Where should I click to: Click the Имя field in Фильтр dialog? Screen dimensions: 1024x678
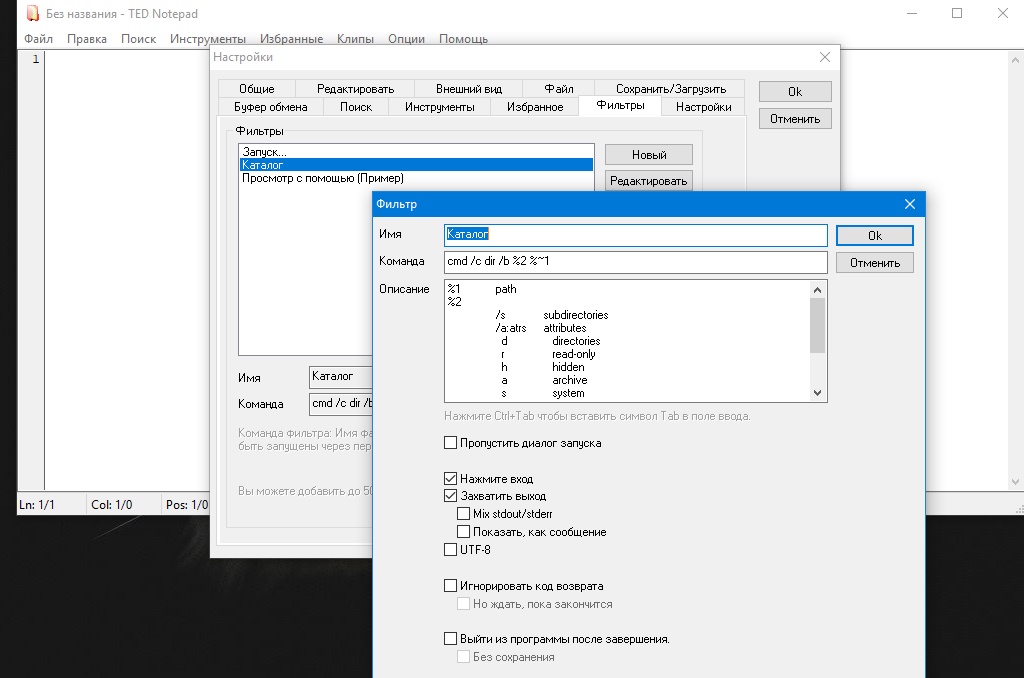point(635,235)
